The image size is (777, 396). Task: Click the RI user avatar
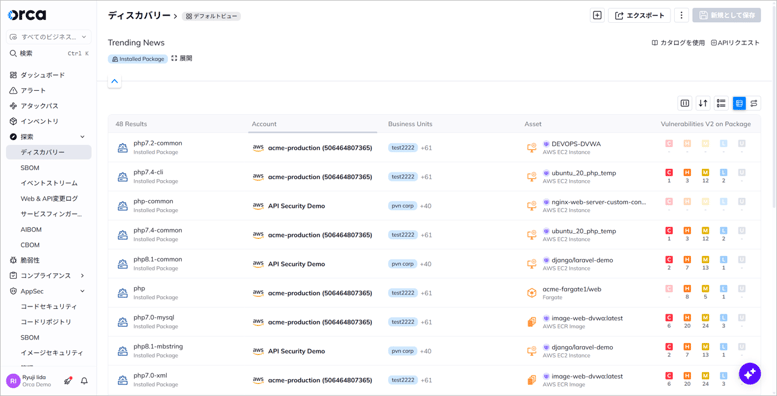pyautogui.click(x=13, y=381)
